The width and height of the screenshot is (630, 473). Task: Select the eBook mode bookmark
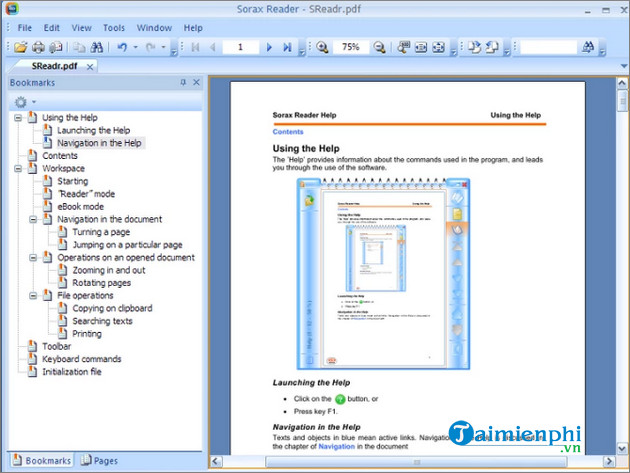click(x=81, y=207)
